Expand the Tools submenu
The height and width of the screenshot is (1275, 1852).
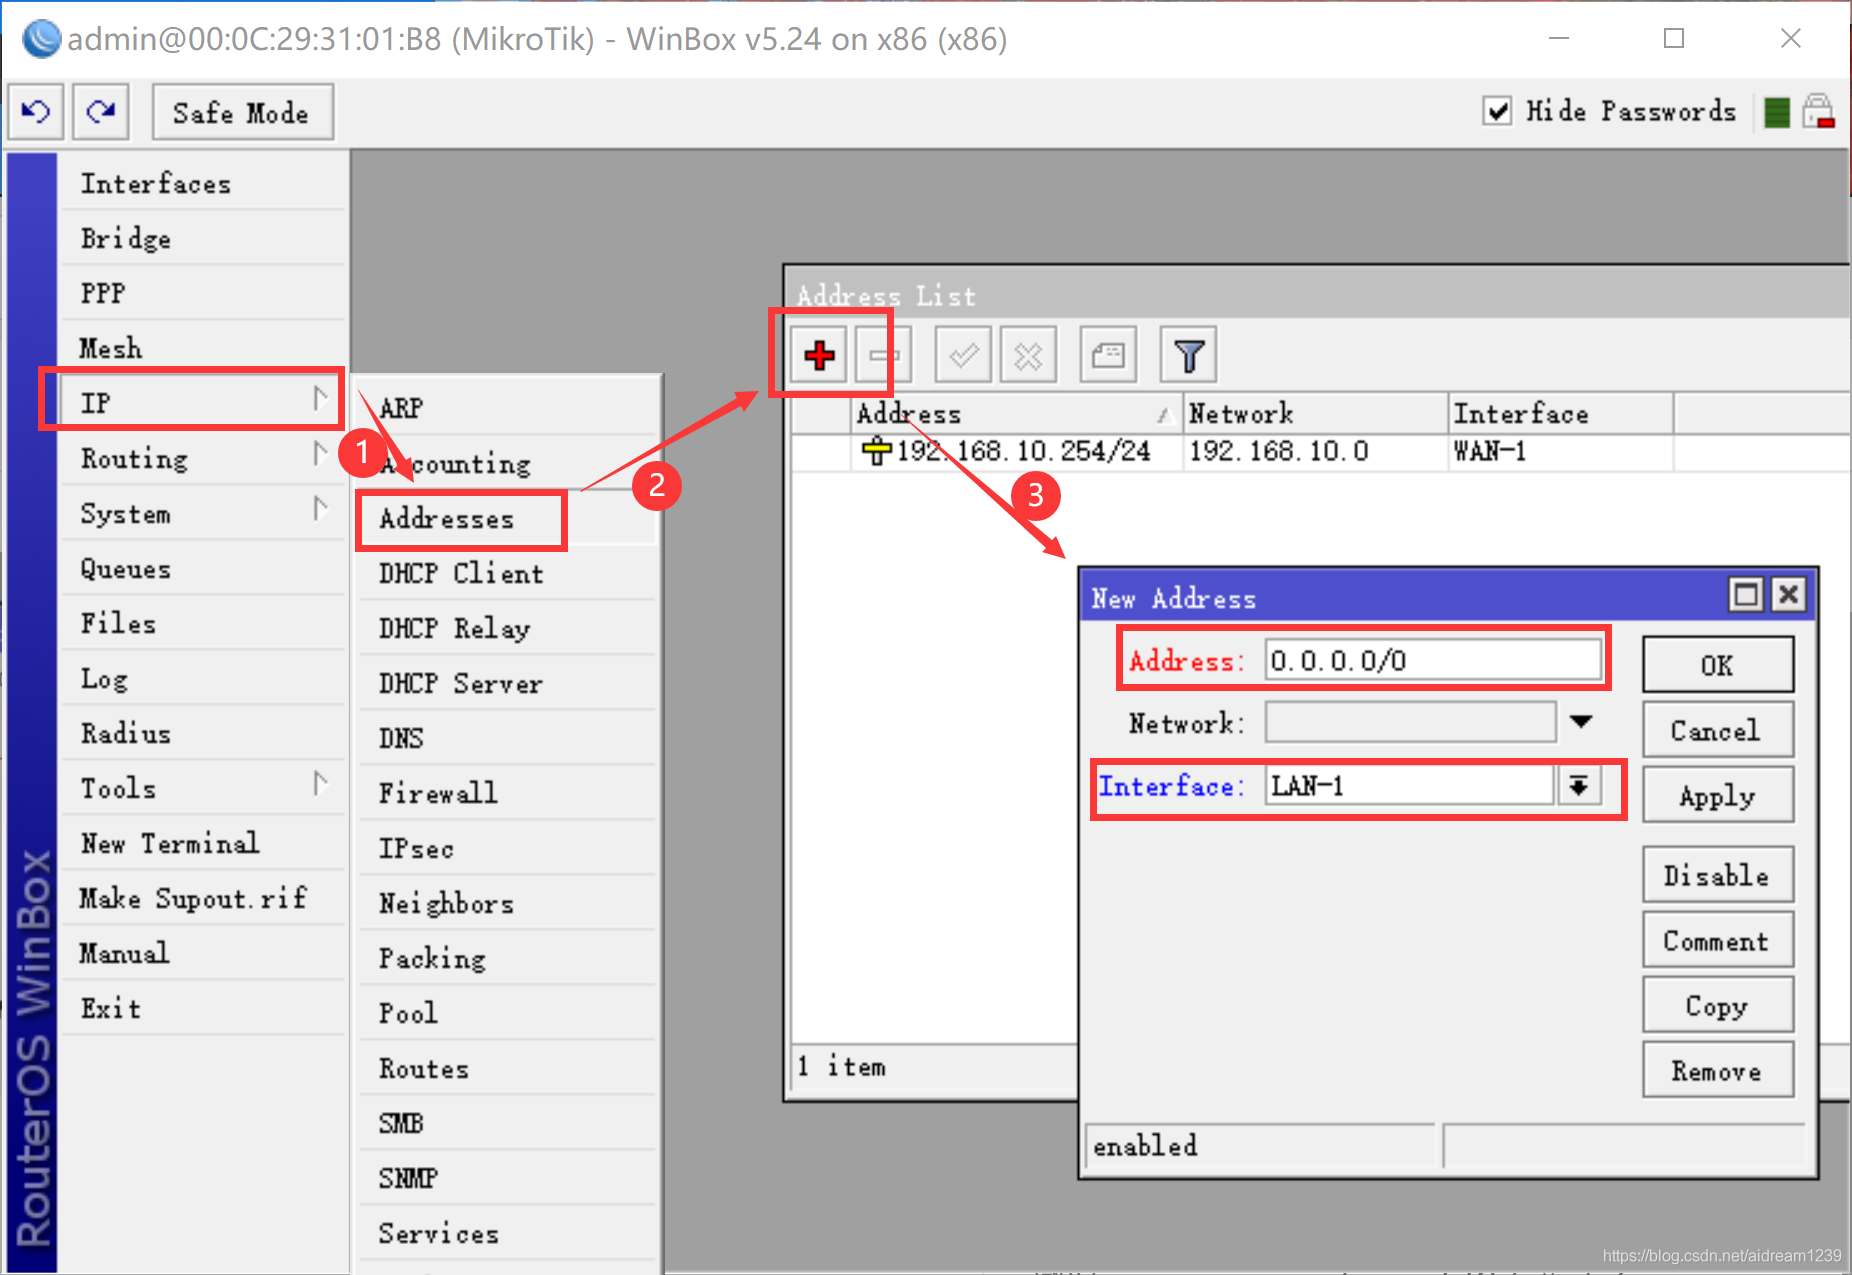[x=203, y=788]
